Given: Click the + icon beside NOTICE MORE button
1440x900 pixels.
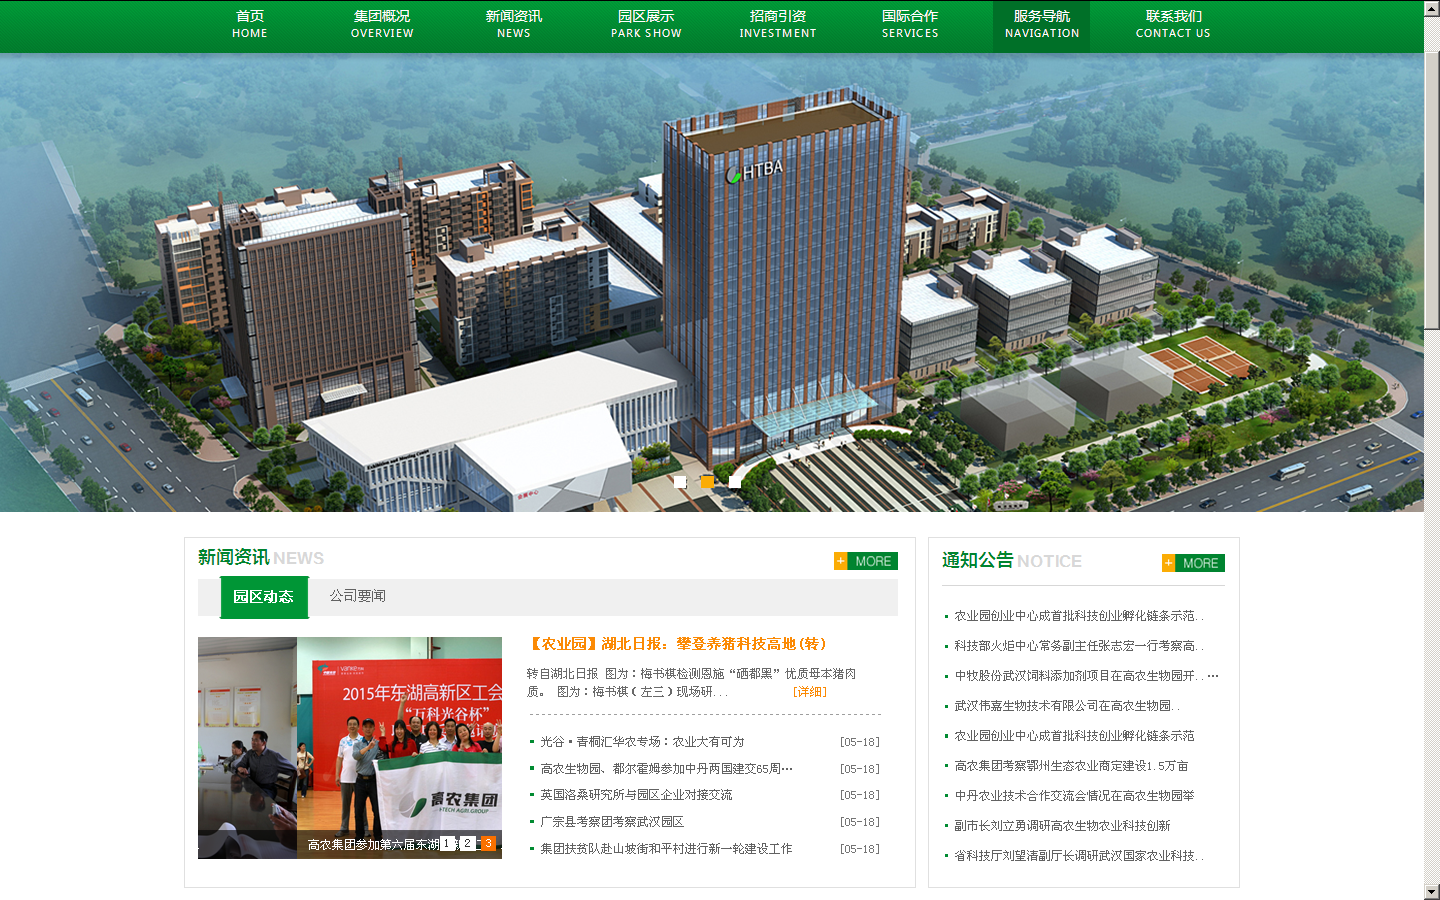Looking at the screenshot, I should (1168, 563).
